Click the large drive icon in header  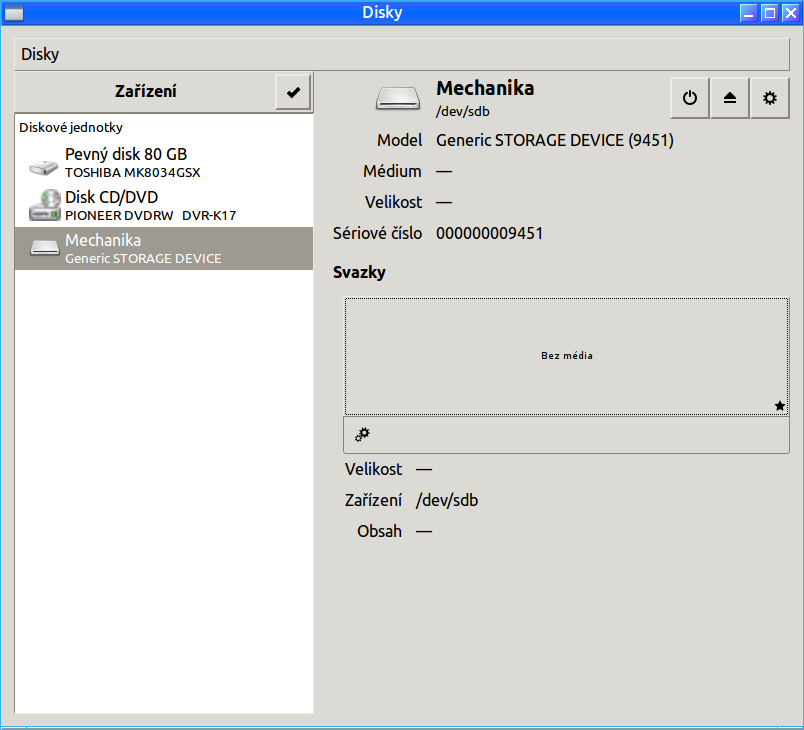pos(398,98)
